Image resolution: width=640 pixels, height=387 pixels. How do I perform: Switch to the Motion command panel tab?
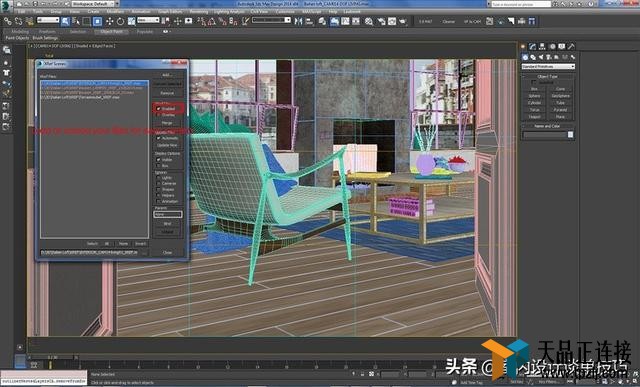pyautogui.click(x=552, y=47)
